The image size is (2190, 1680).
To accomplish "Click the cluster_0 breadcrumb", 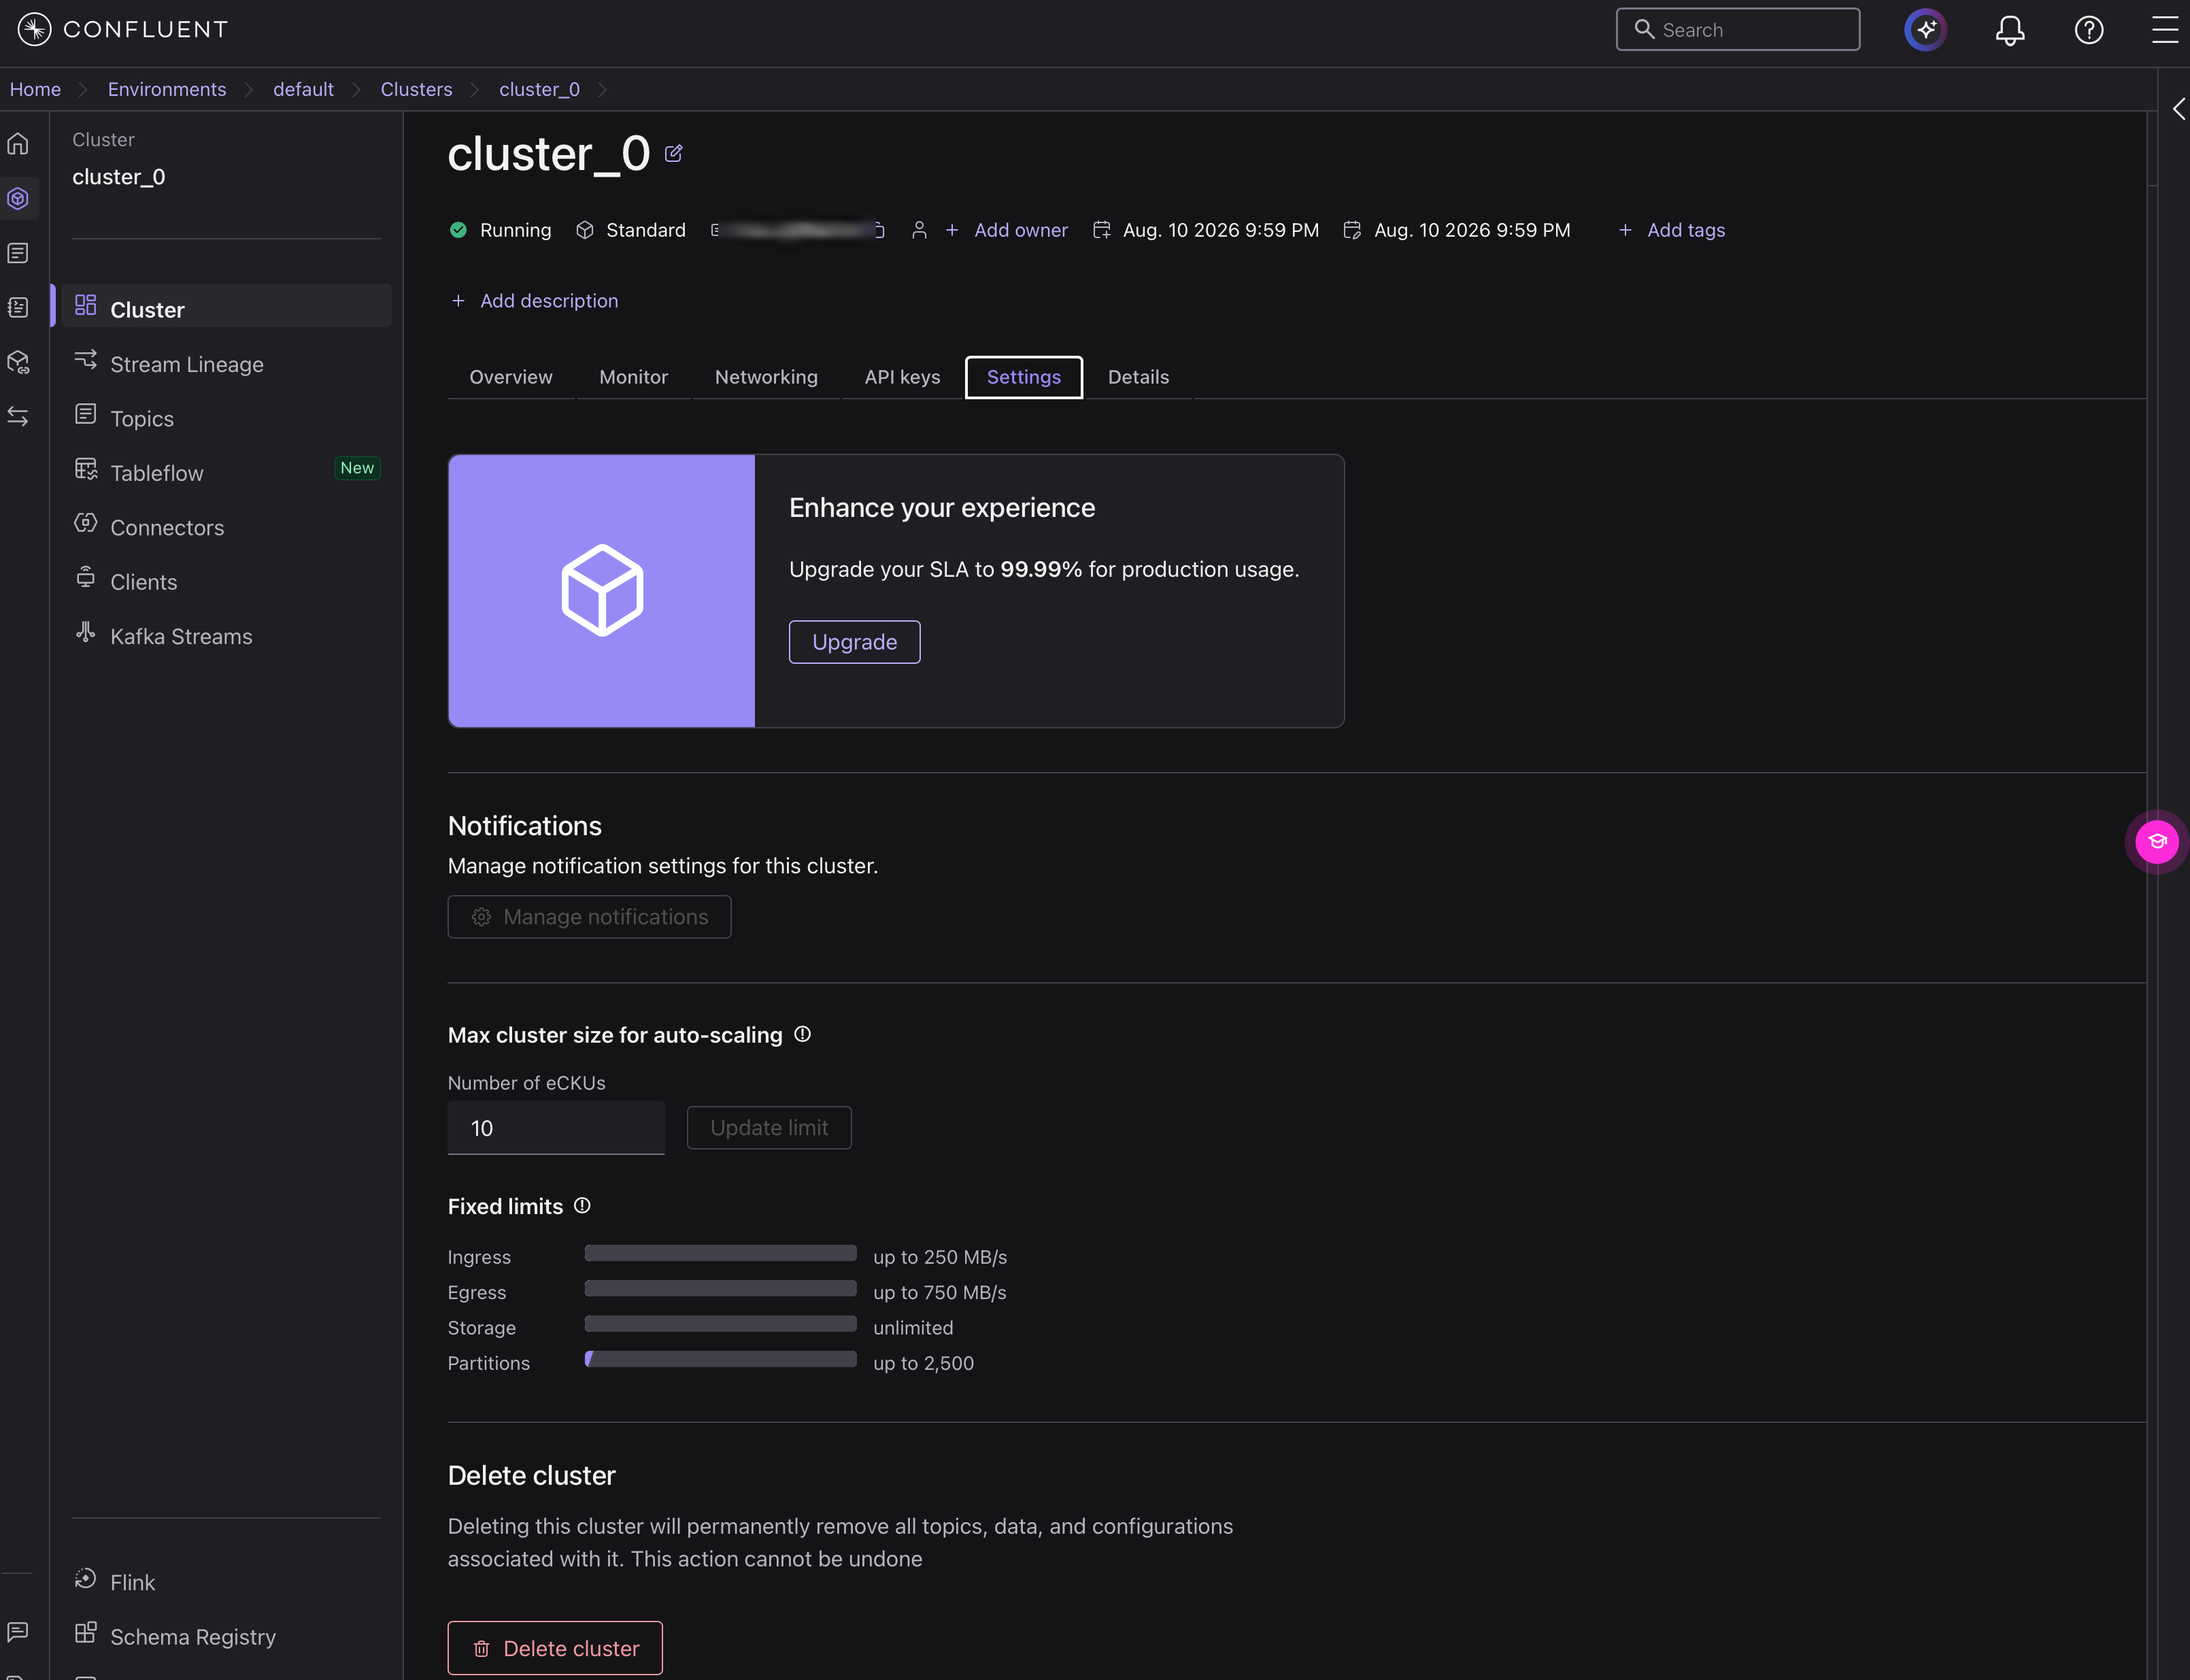I will [539, 89].
